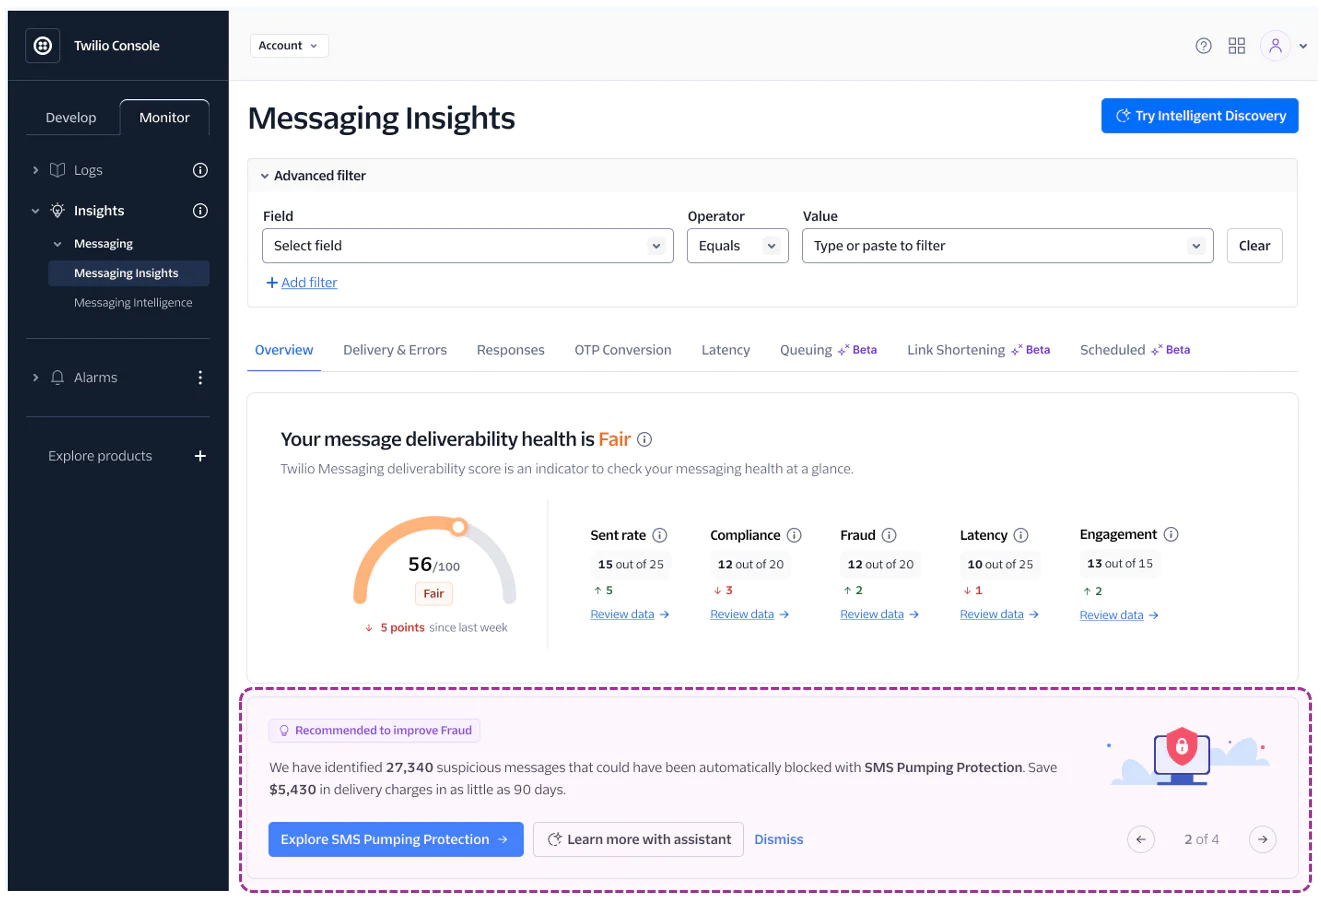1321x905 pixels.
Task: Switch to the Develop tab
Action: pos(71,118)
